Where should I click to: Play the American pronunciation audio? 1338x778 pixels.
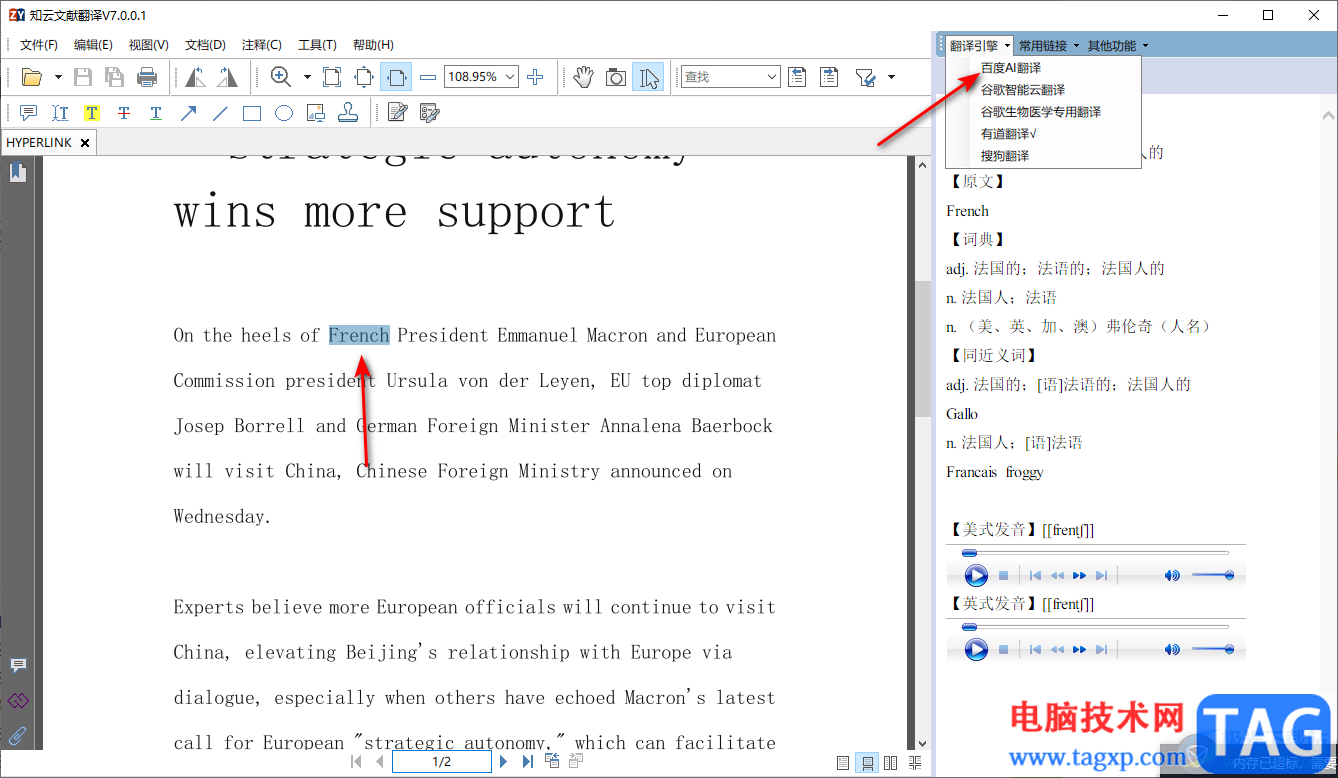coord(976,575)
